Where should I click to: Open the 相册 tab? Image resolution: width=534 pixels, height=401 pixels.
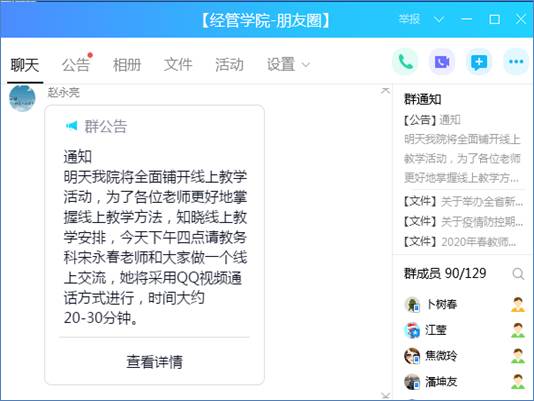click(127, 64)
